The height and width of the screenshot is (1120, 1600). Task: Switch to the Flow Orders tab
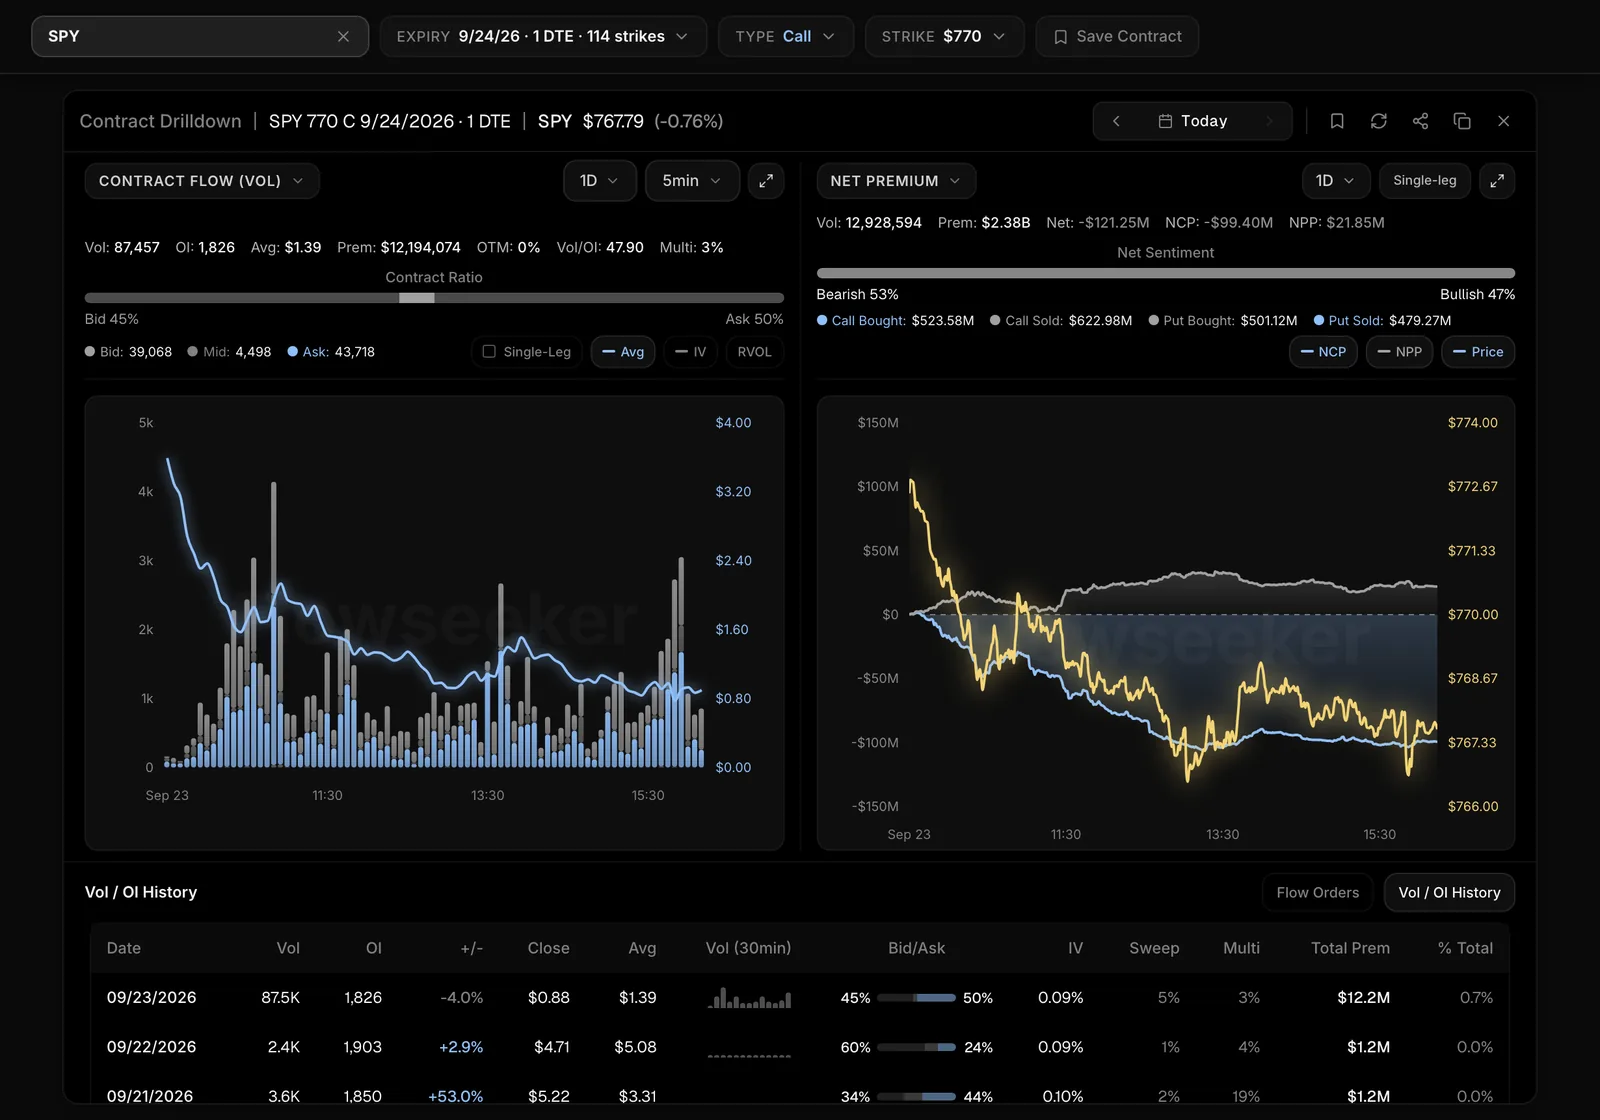tap(1318, 893)
